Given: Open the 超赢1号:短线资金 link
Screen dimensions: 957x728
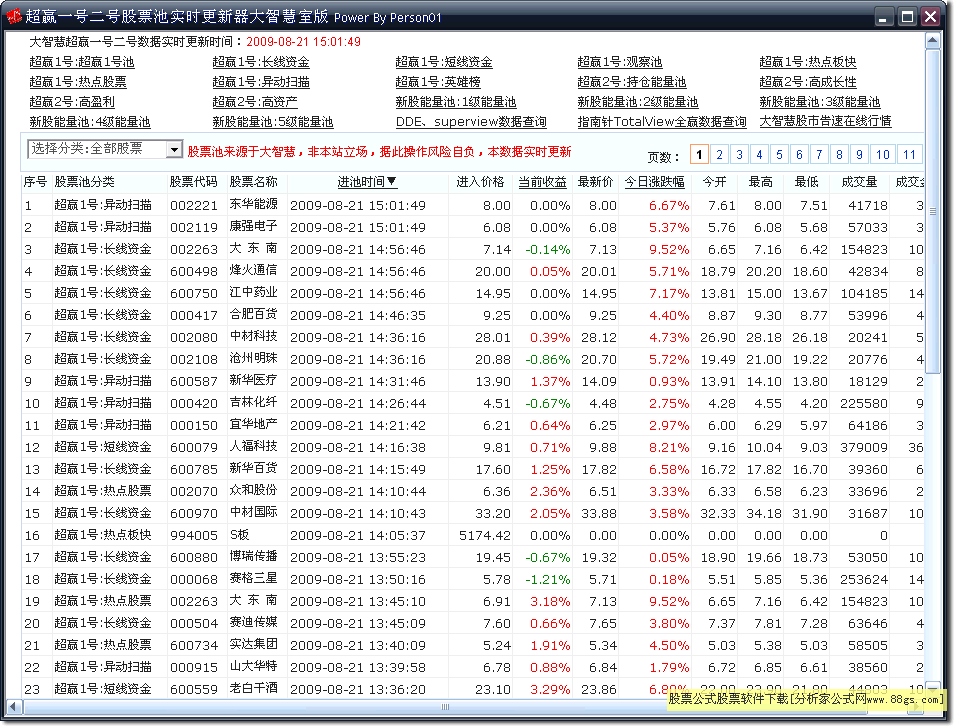Looking at the screenshot, I should coord(444,62).
